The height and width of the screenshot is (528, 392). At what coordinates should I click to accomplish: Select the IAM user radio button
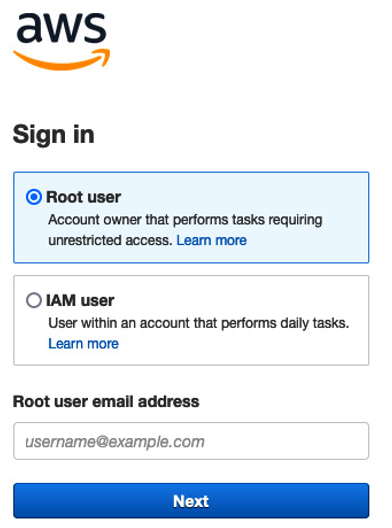tap(34, 300)
